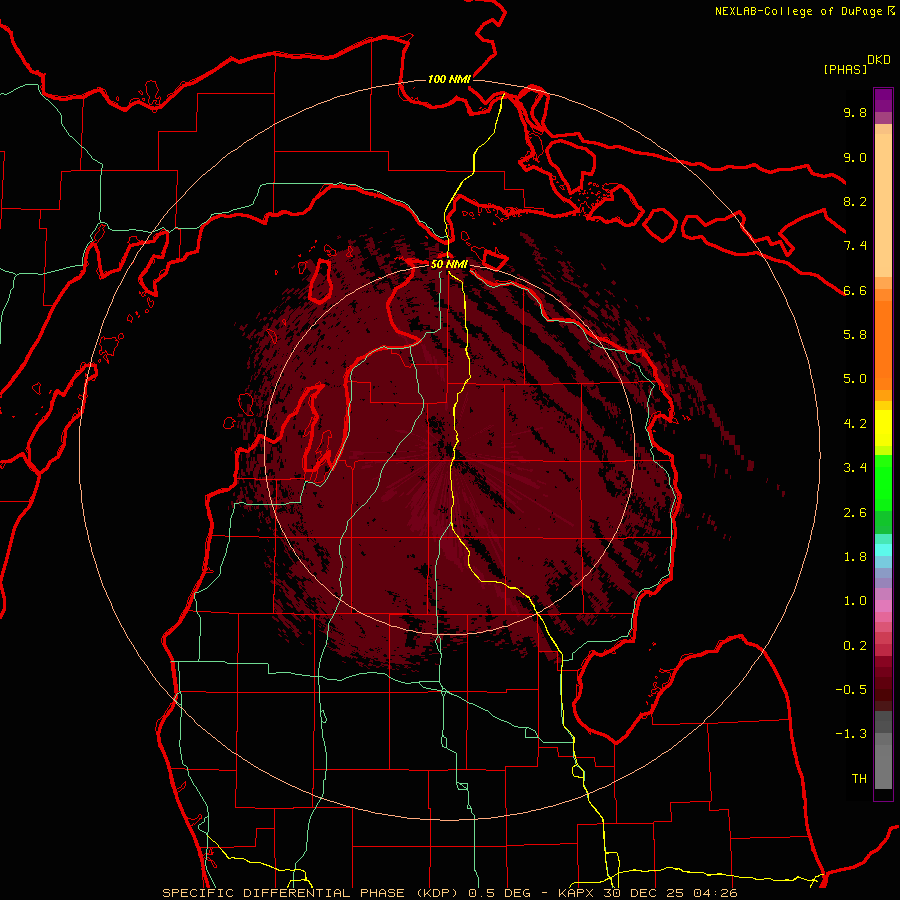Pick the peach segment of the color bar

(x=883, y=205)
